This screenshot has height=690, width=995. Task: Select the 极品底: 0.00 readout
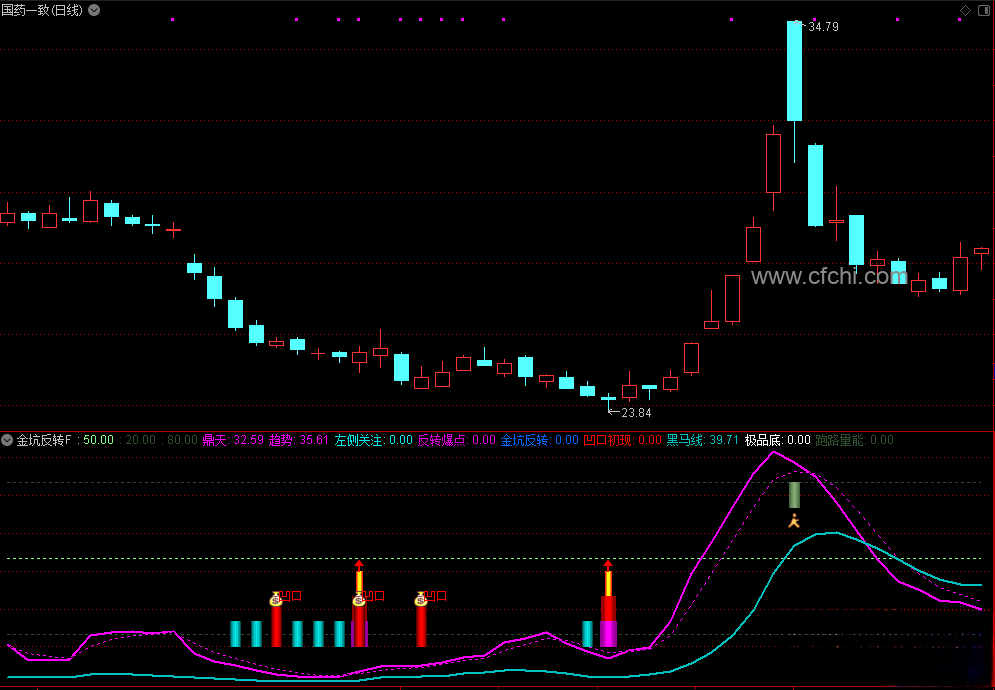coord(777,440)
